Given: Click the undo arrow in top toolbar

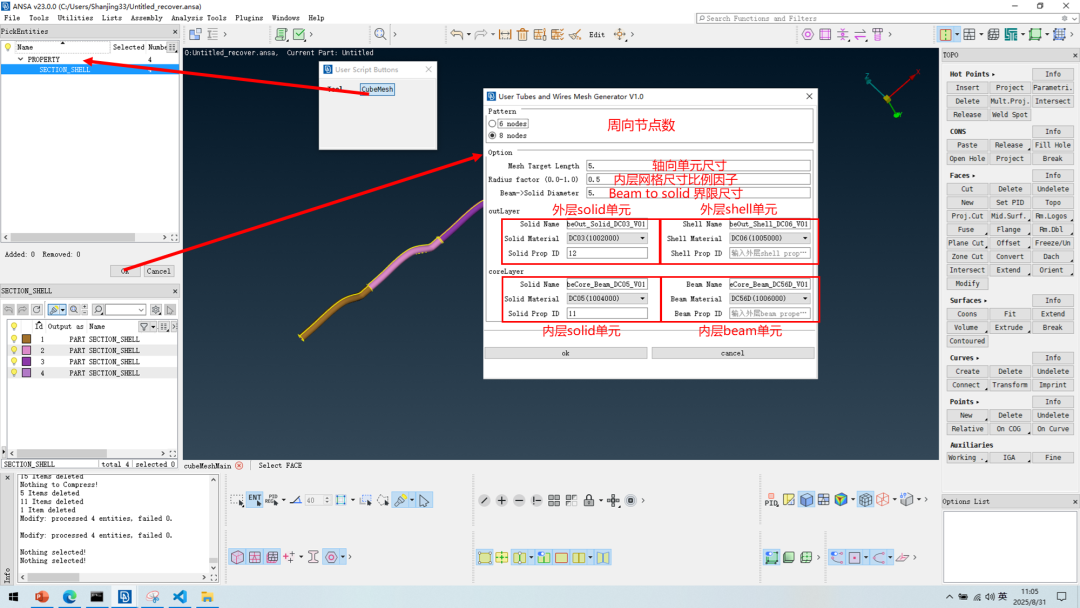Looking at the screenshot, I should (457, 34).
